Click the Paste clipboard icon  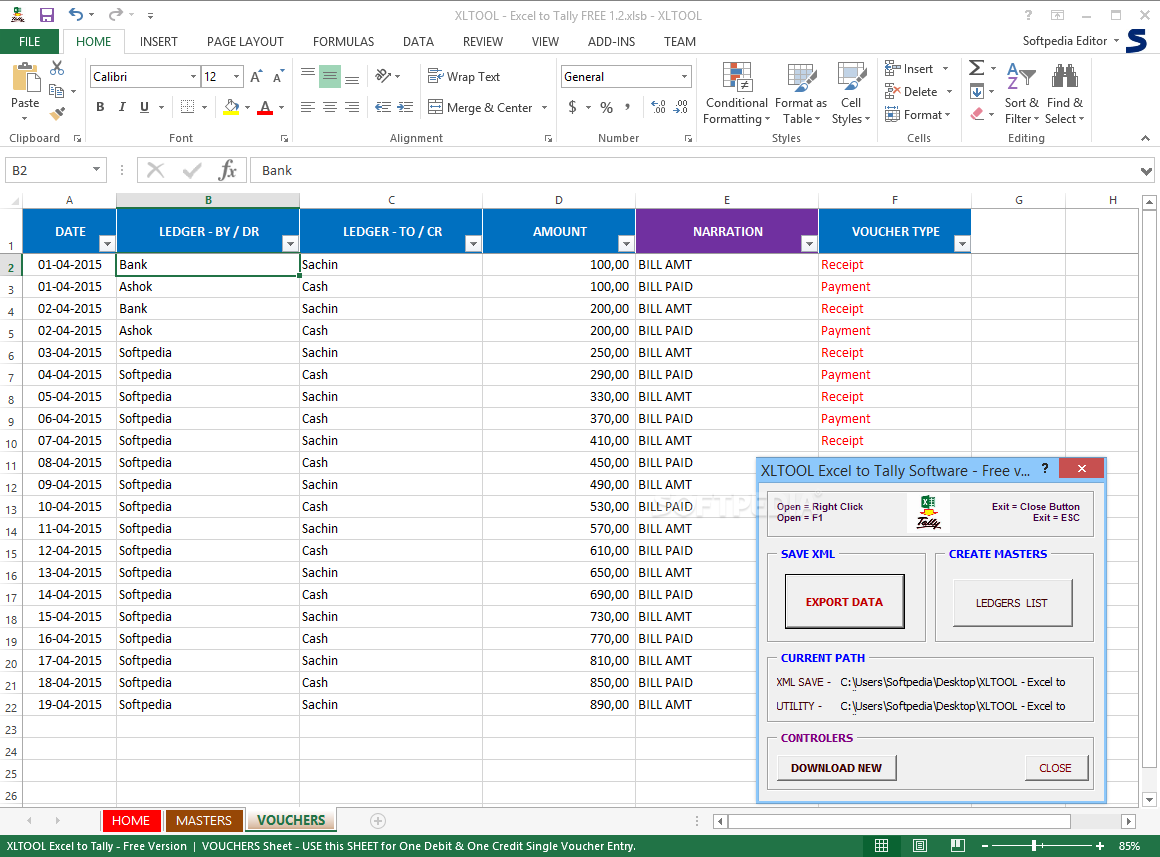[x=25, y=77]
